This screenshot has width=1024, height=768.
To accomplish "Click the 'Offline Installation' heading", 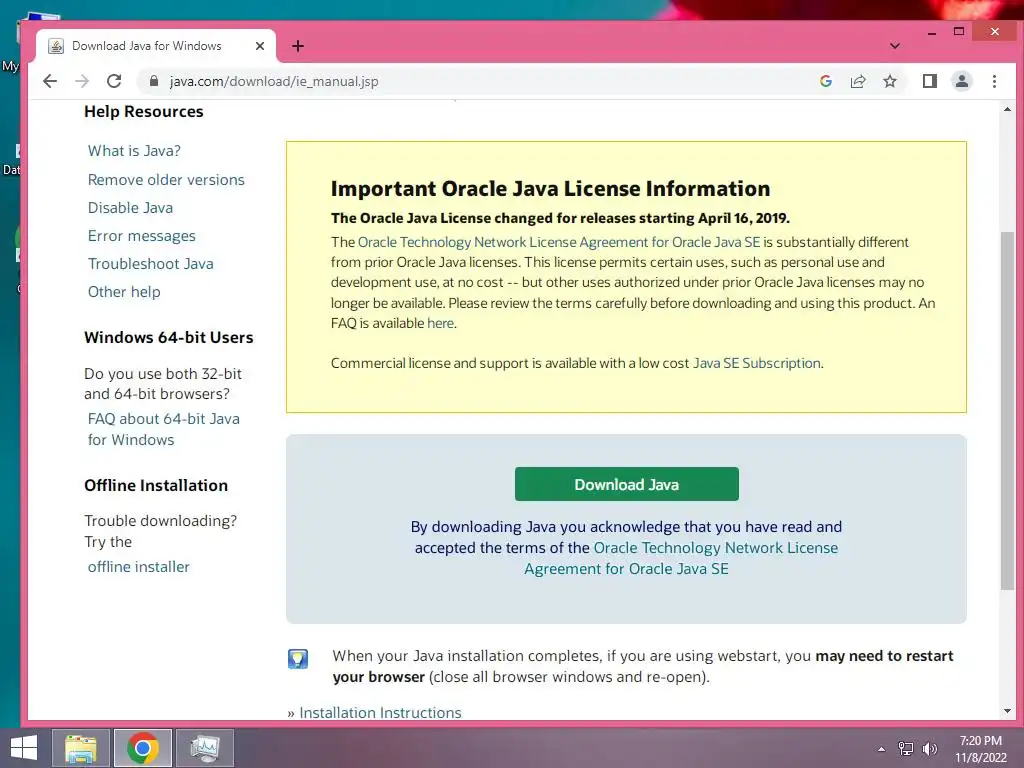I will 156,485.
